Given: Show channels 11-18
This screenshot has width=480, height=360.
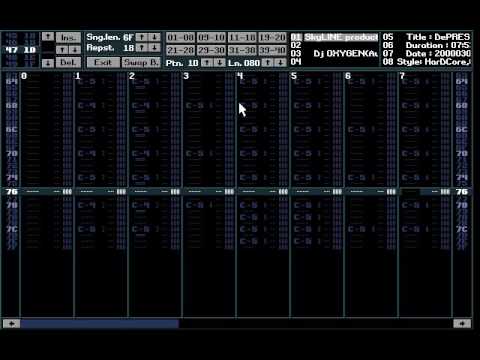Looking at the screenshot, I should 242,37.
